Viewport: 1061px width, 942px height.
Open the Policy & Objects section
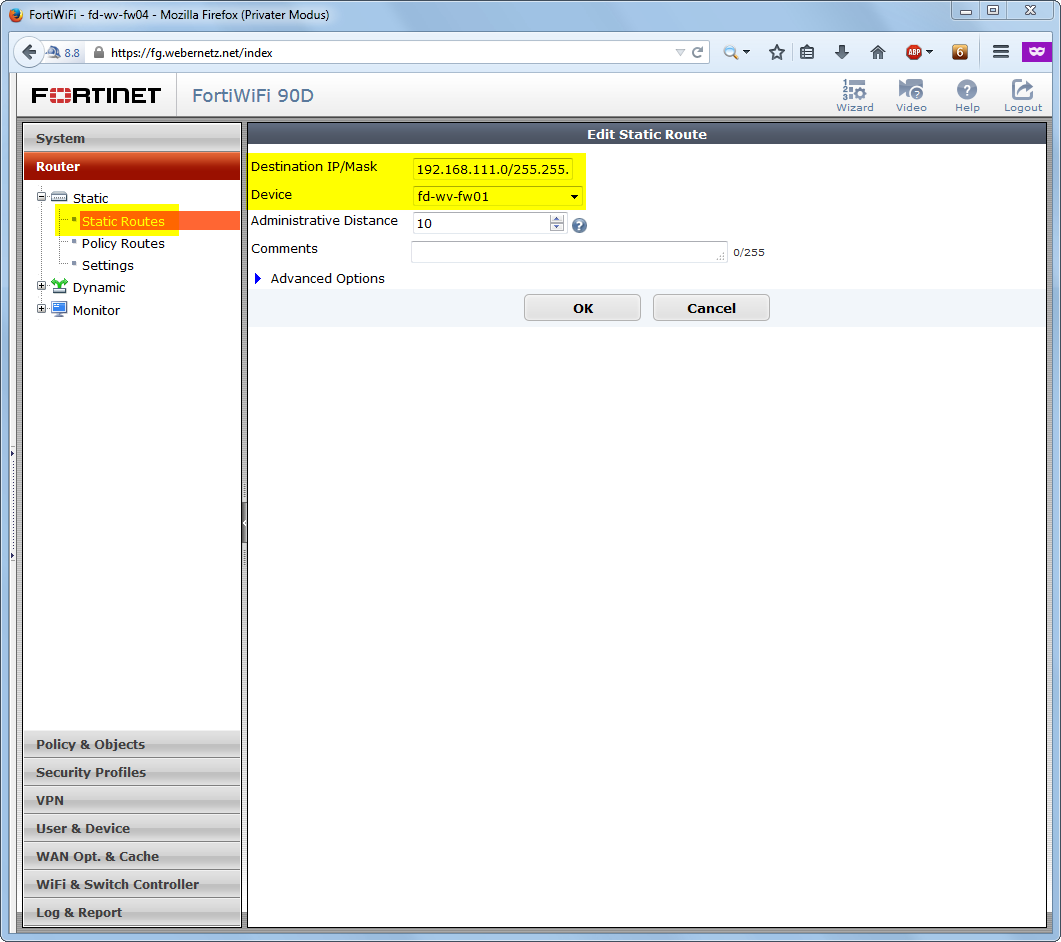132,744
